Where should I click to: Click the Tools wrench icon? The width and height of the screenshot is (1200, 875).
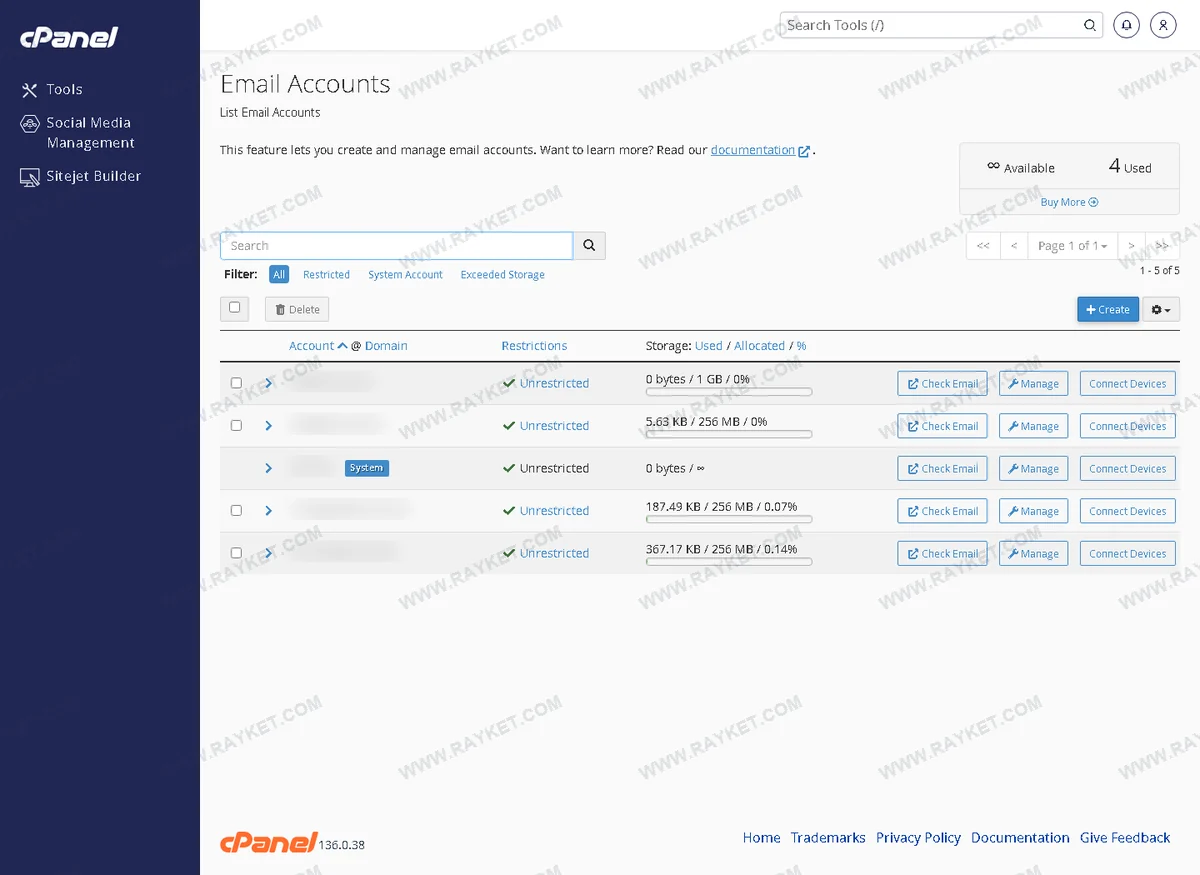pyautogui.click(x=29, y=90)
